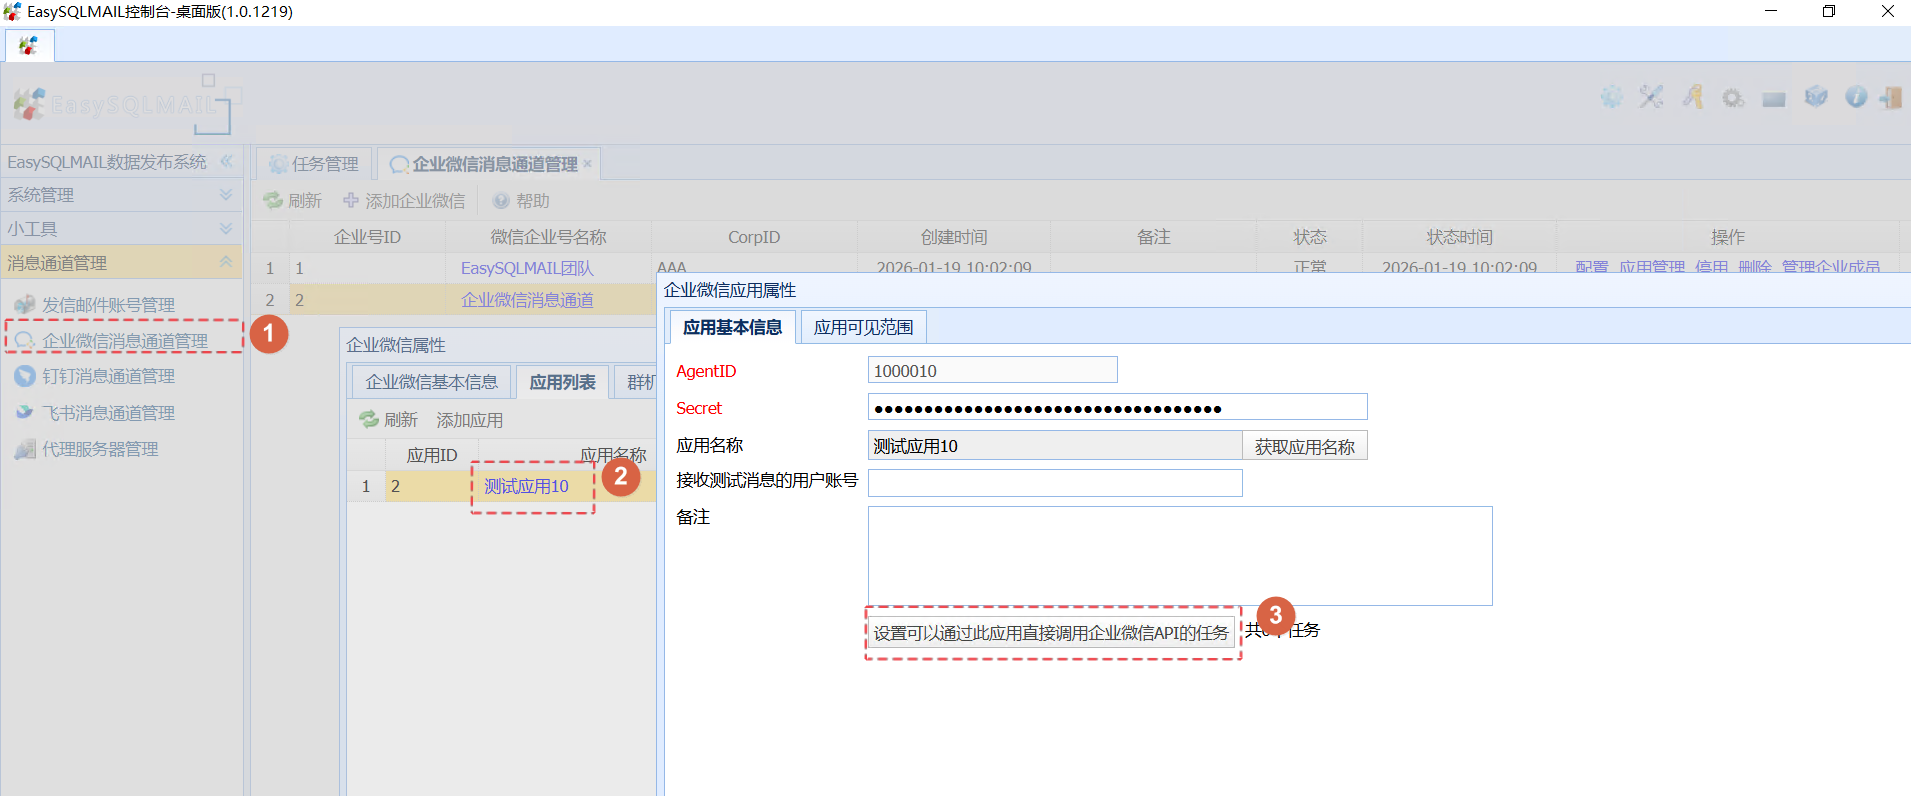Click the 获取应用名称 button
The image size is (1911, 796).
[1304, 446]
